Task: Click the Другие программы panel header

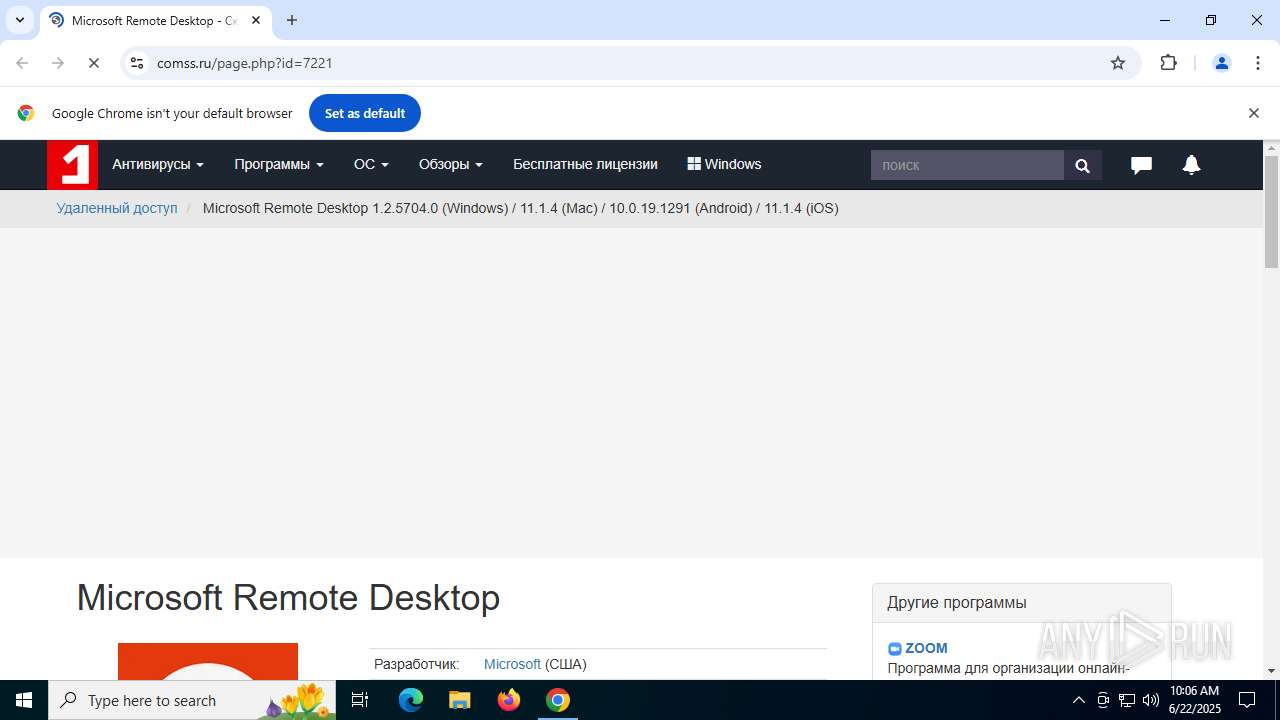Action: click(1021, 603)
